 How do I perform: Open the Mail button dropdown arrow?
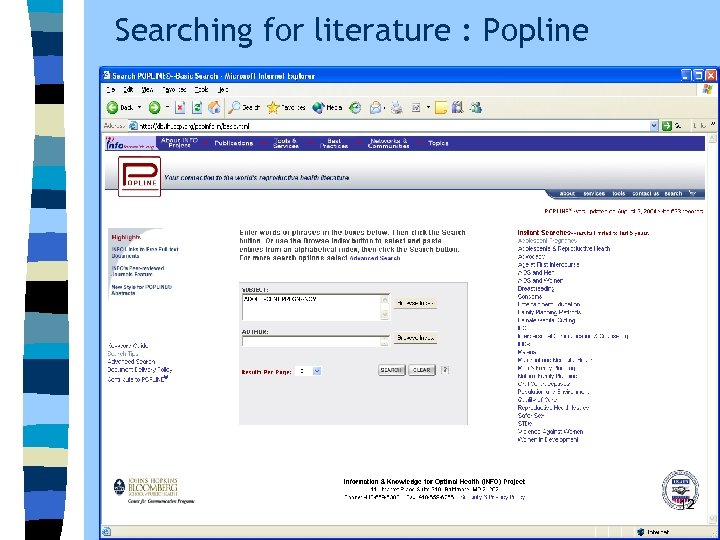coord(384,108)
